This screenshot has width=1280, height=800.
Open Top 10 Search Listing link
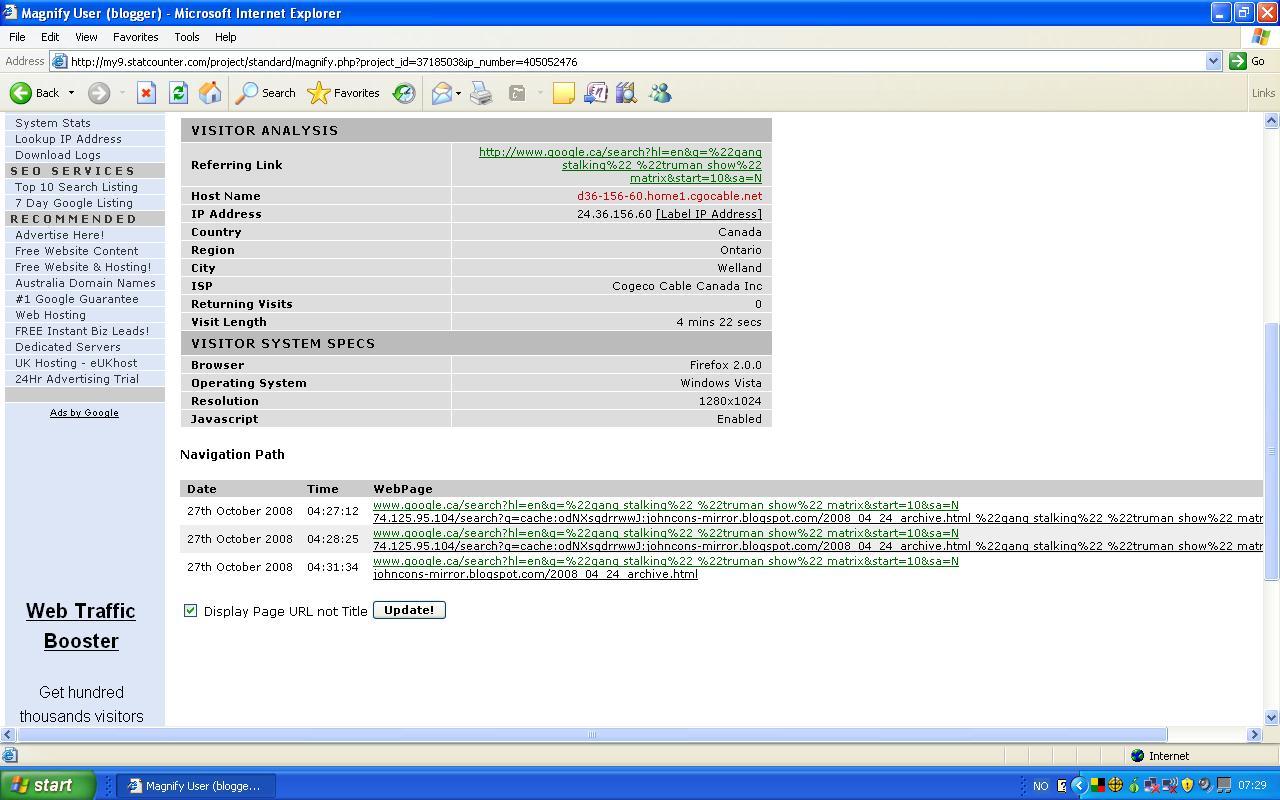pyautogui.click(x=76, y=187)
